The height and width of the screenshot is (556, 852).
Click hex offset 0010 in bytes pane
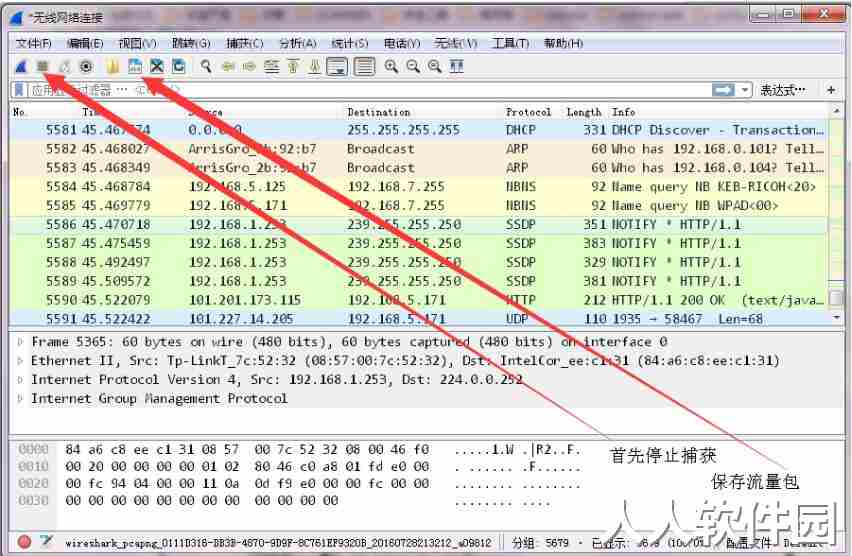click(x=33, y=466)
